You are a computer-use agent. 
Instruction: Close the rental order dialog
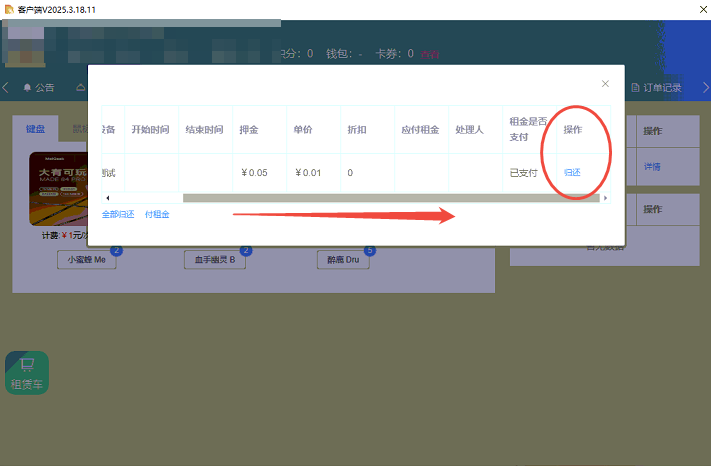605,84
